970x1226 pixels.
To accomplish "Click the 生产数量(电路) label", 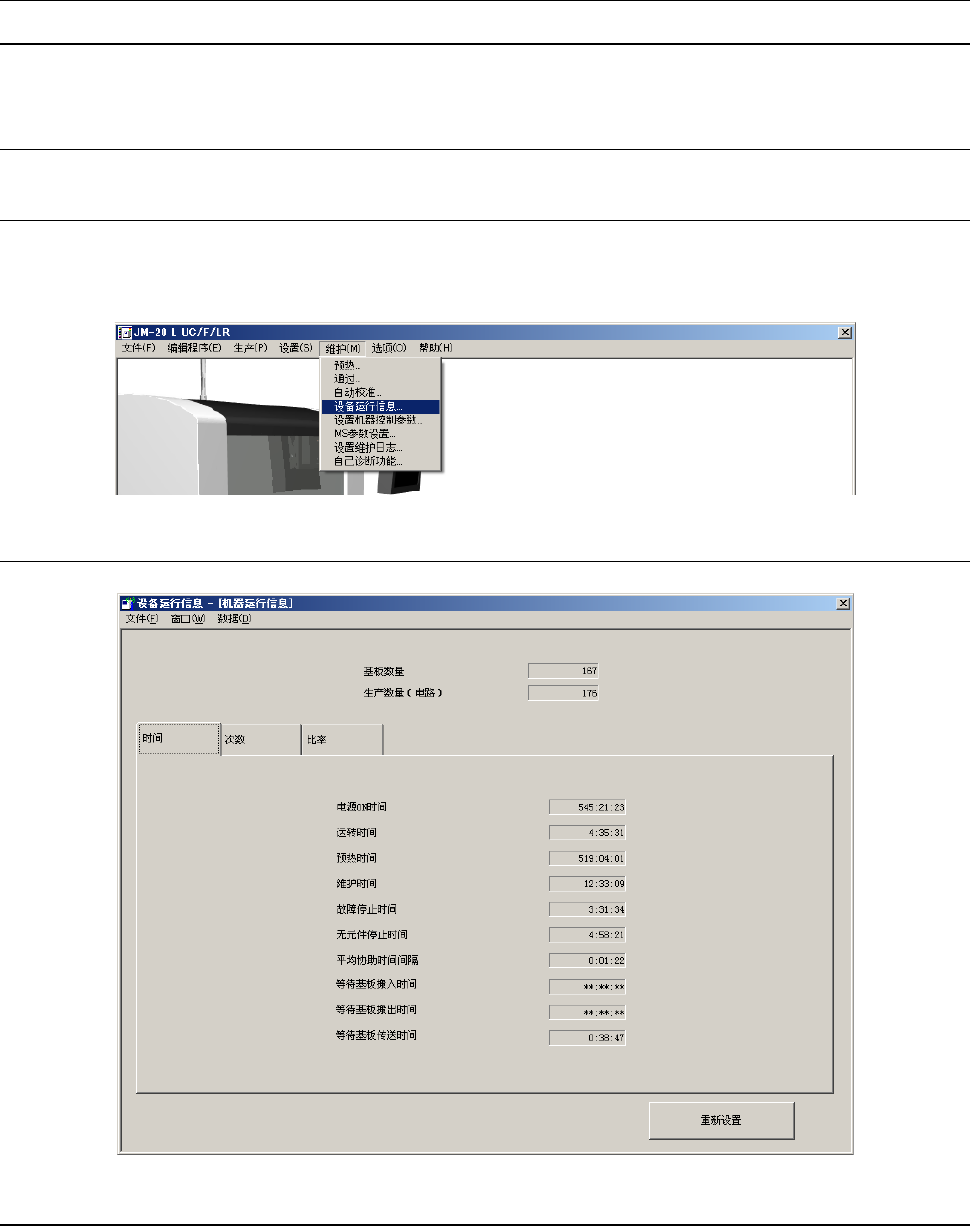I will 403,692.
